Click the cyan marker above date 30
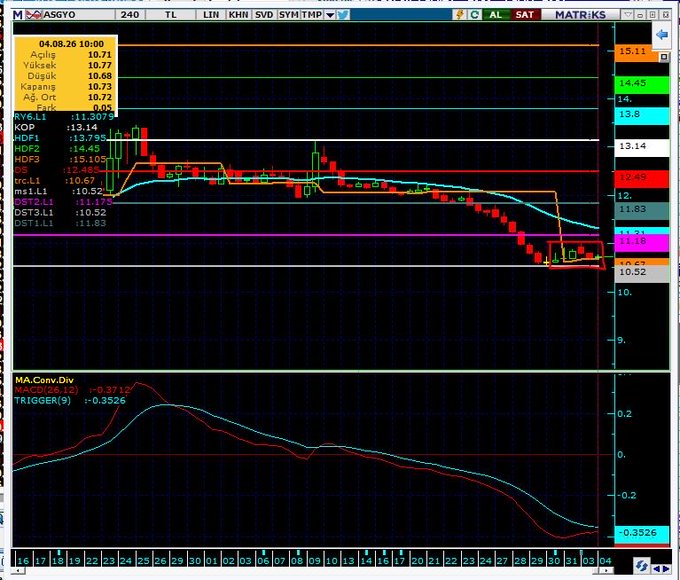Viewport: 680px width, 580px height. point(557,552)
